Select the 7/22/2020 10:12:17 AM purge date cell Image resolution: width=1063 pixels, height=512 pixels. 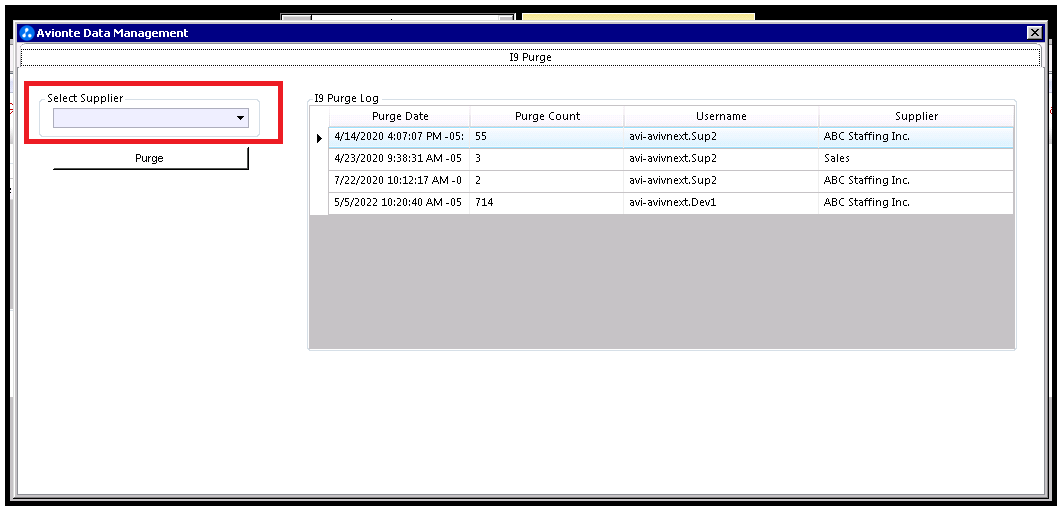point(399,182)
